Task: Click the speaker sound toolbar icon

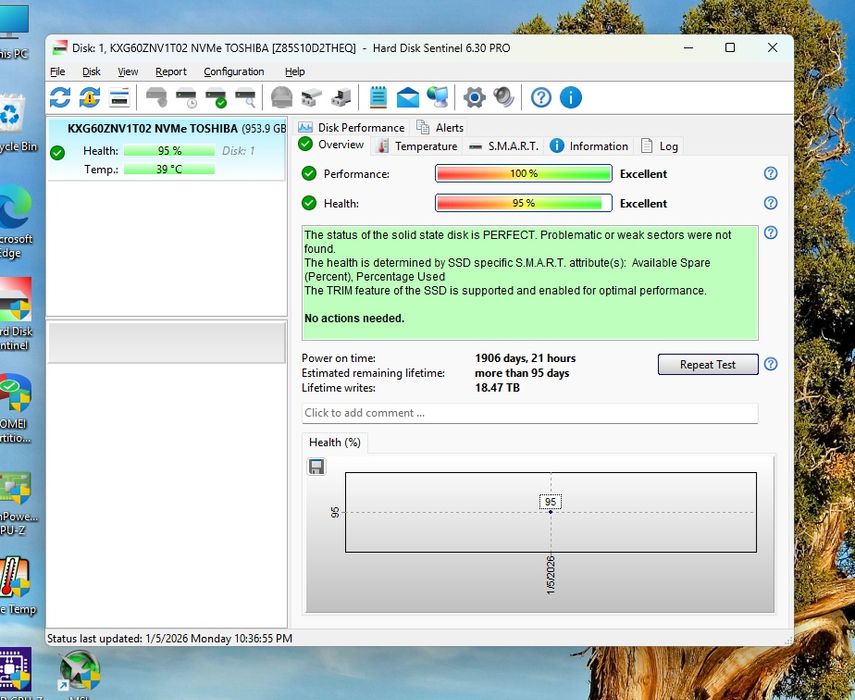Action: click(x=504, y=98)
